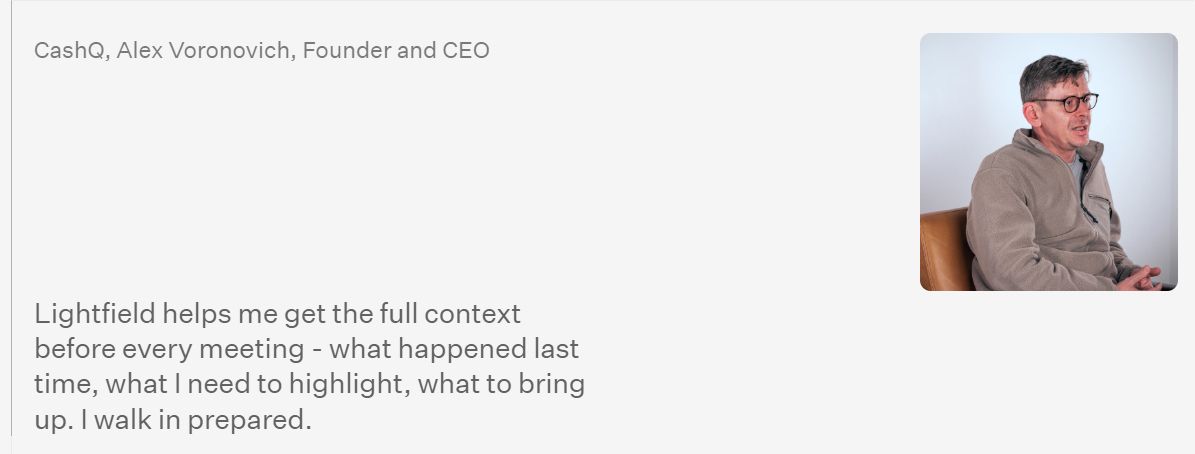Click "before every meeting" in the quote

(169, 349)
